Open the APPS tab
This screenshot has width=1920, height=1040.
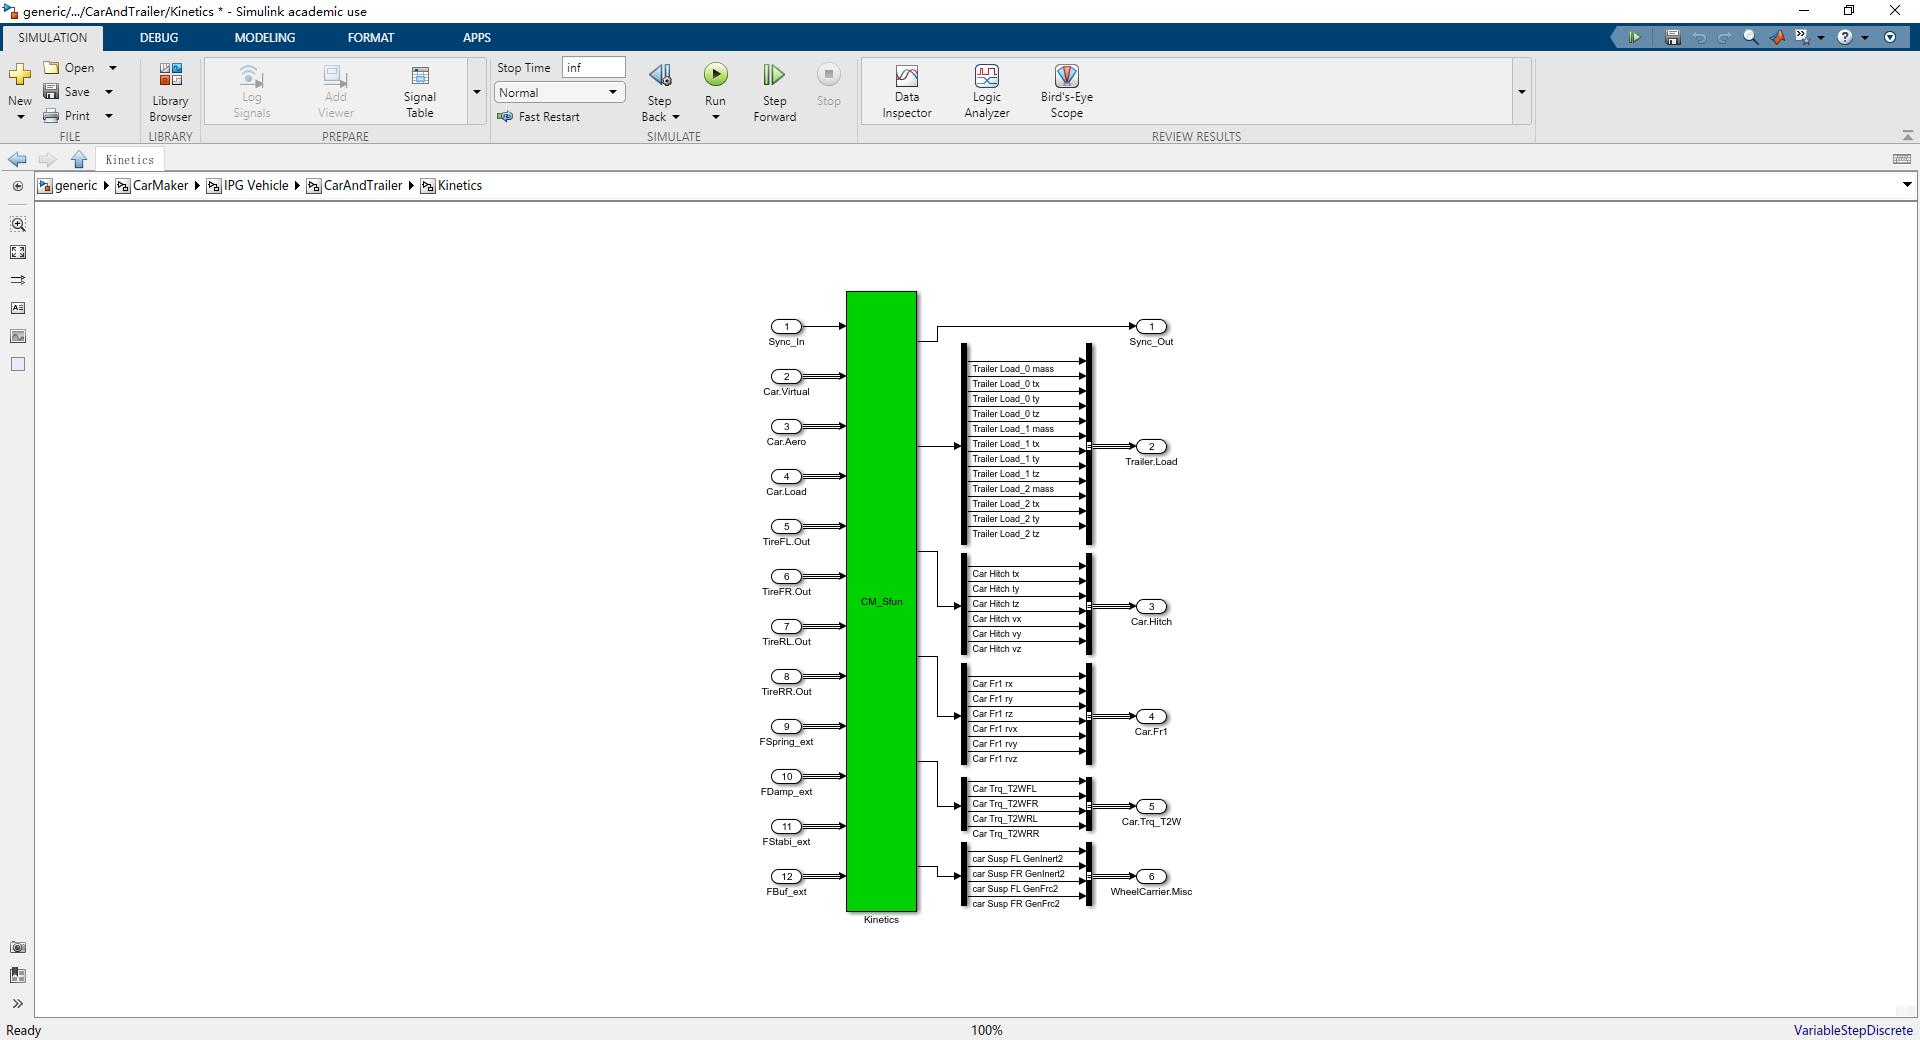point(477,38)
